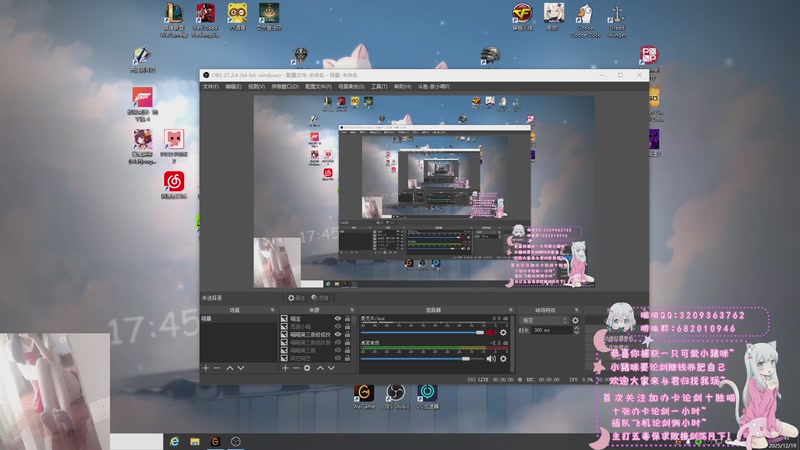Pop out the Audio Mixer dock panel

tap(510, 310)
